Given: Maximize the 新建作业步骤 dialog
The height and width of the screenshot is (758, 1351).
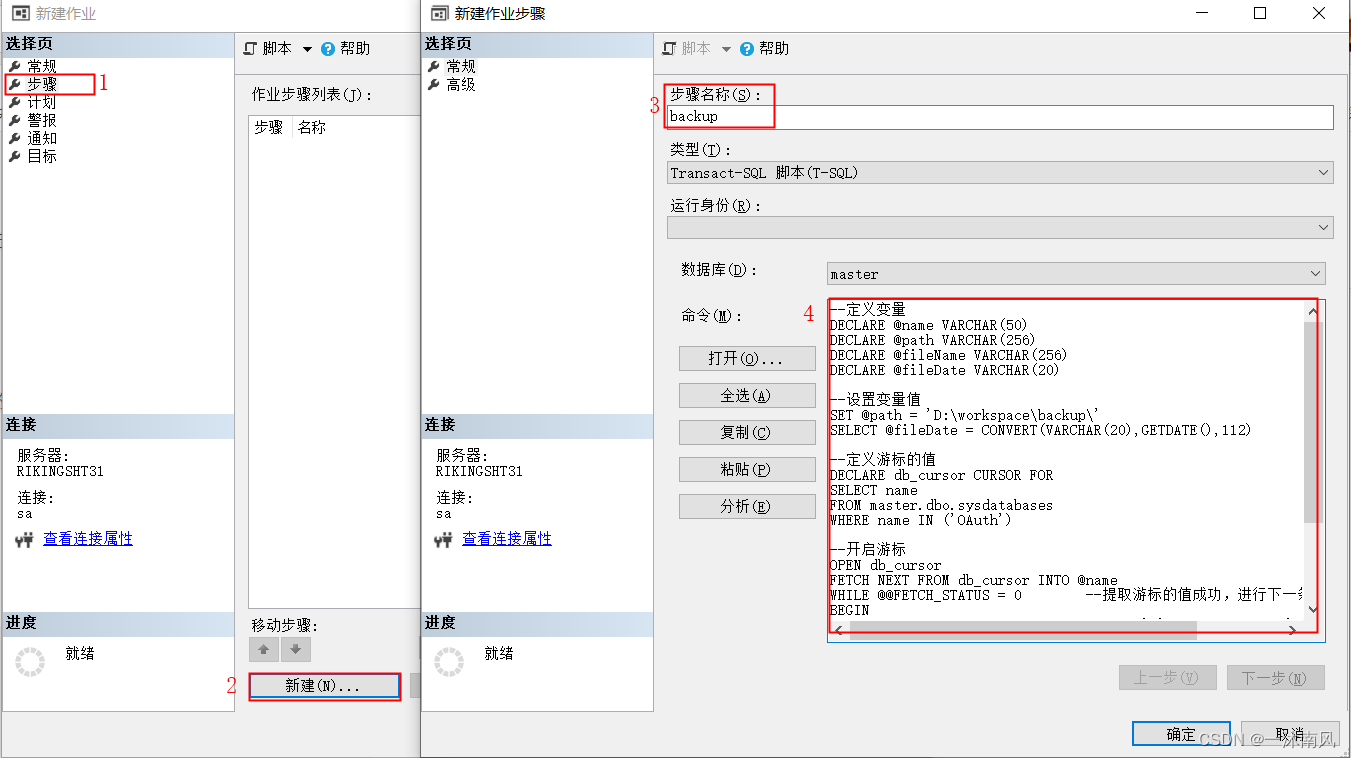Looking at the screenshot, I should (1260, 13).
